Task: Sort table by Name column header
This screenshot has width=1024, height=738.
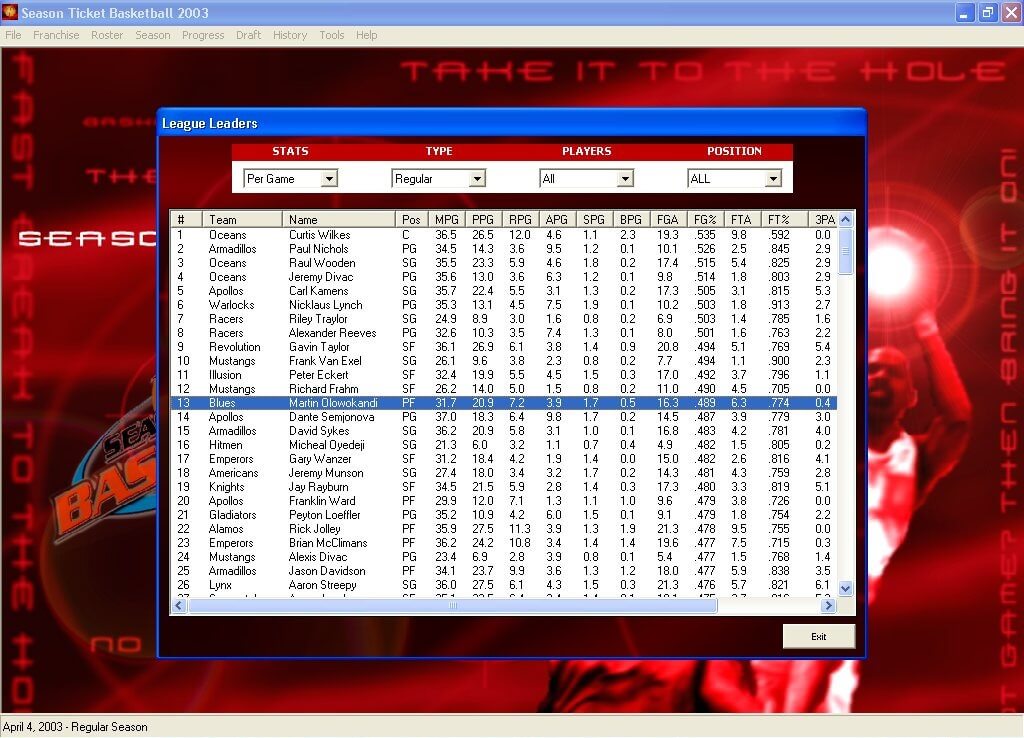Action: click(x=338, y=219)
